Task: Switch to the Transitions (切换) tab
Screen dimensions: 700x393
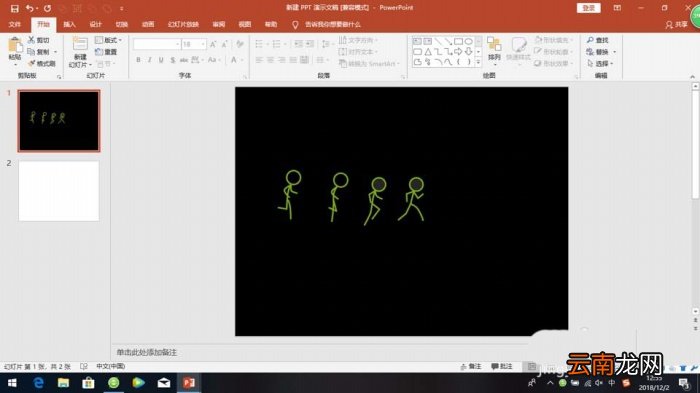Action: click(x=121, y=25)
